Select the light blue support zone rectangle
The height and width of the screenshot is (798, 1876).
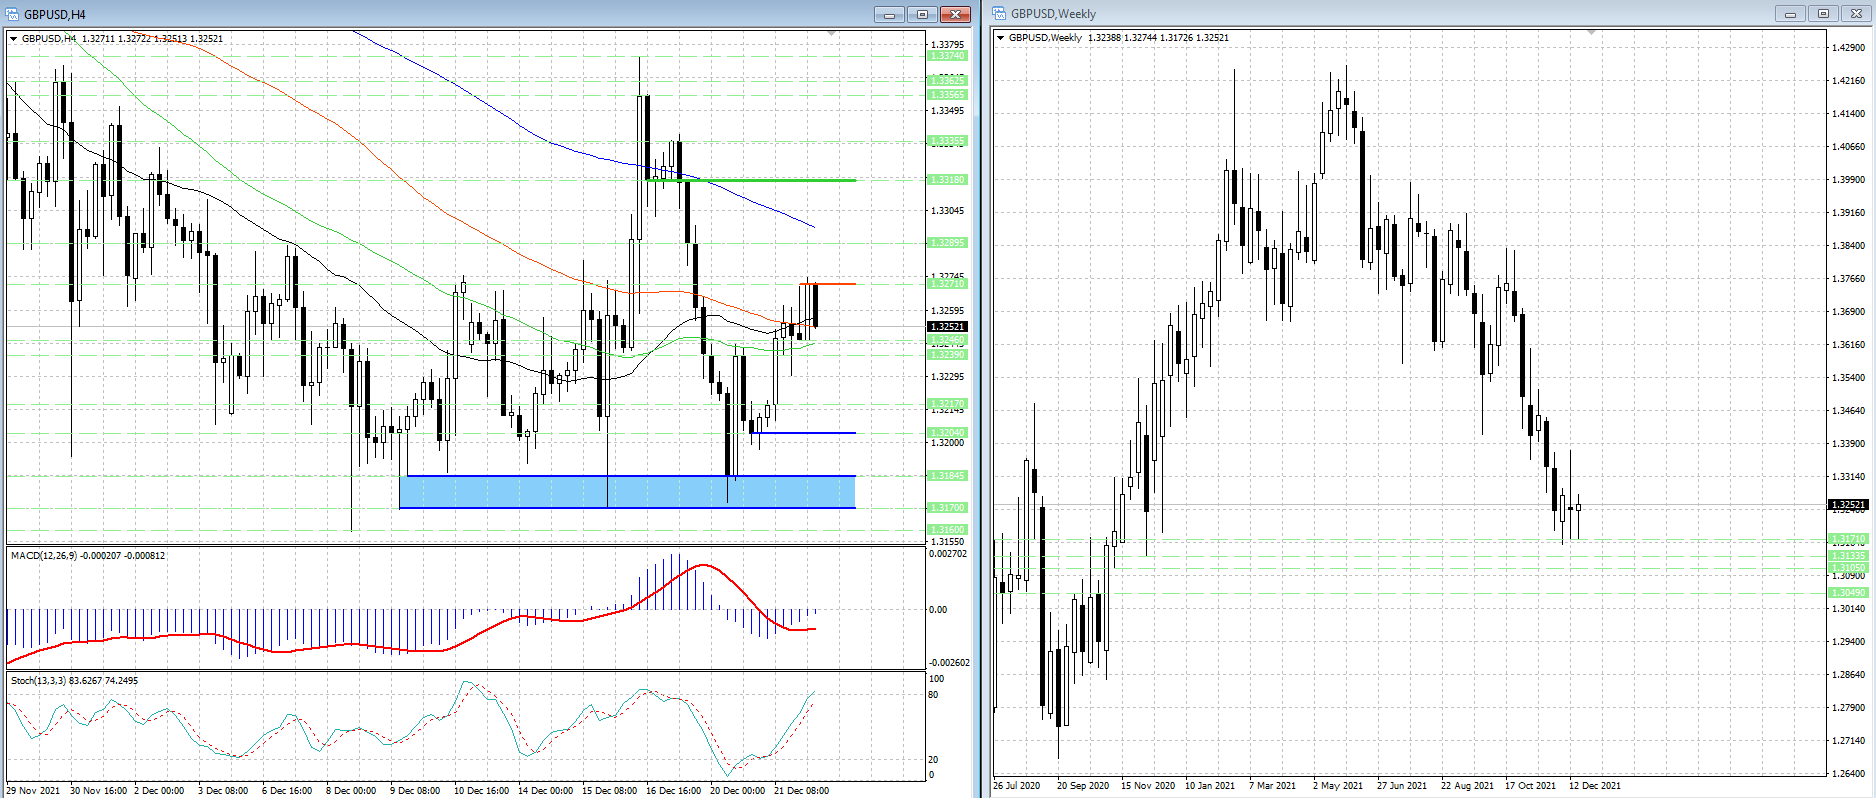(x=627, y=492)
